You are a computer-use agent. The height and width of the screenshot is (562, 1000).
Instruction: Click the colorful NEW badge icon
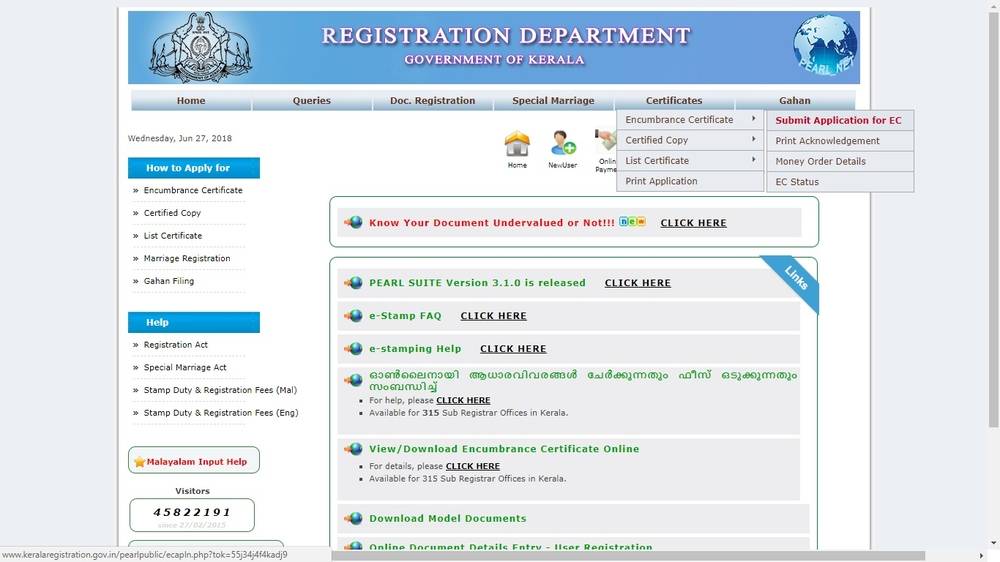[632, 221]
